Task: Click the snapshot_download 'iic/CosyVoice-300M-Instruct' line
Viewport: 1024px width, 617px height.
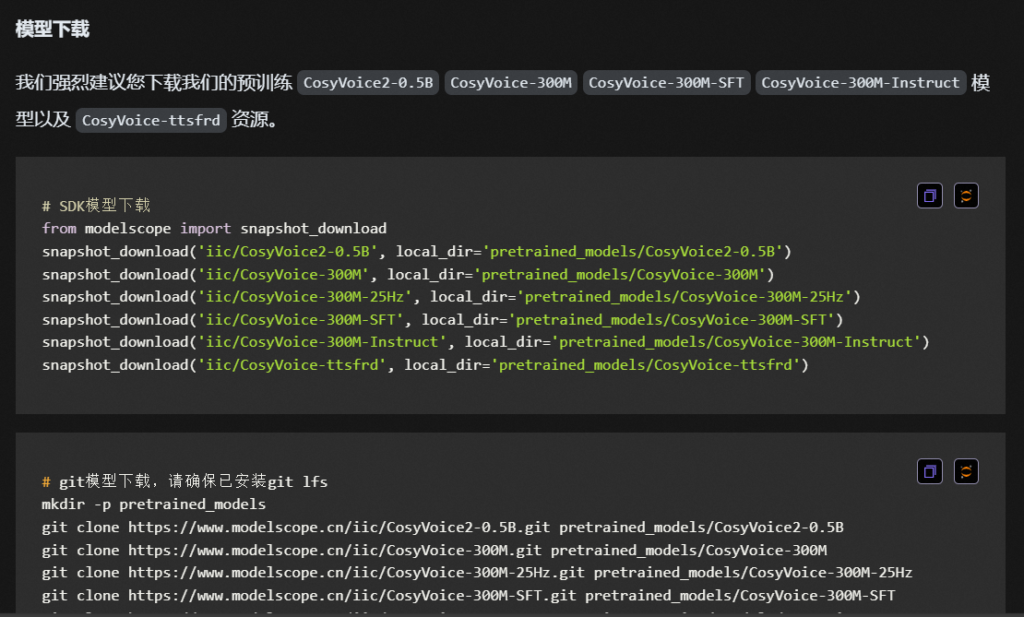Action: [x=485, y=342]
